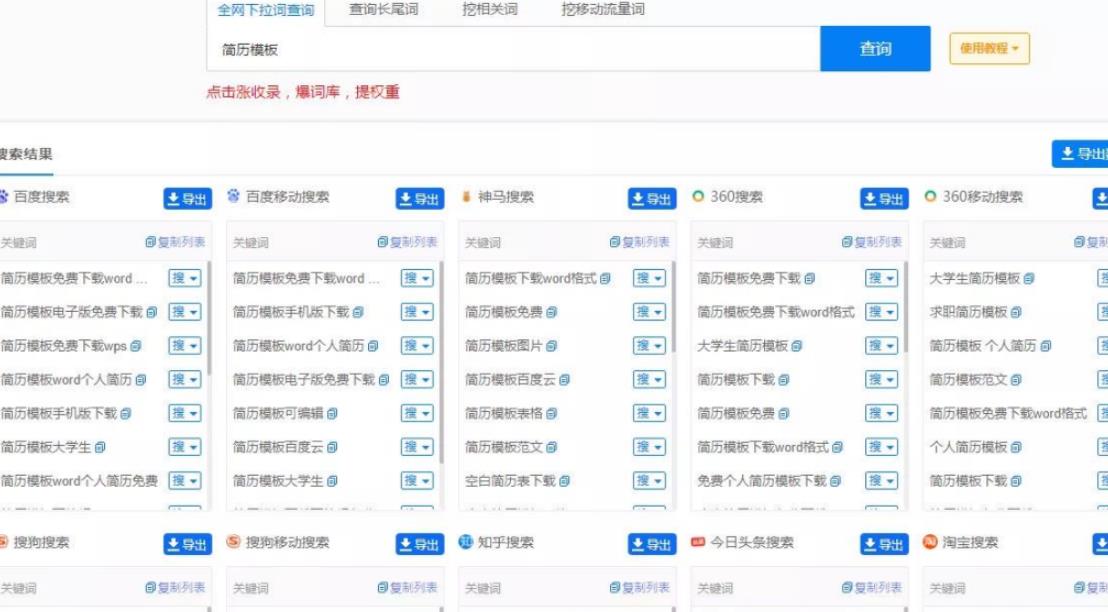Open 搜 dropdown for 简历模板大学生 in 百度搜索

pos(185,447)
